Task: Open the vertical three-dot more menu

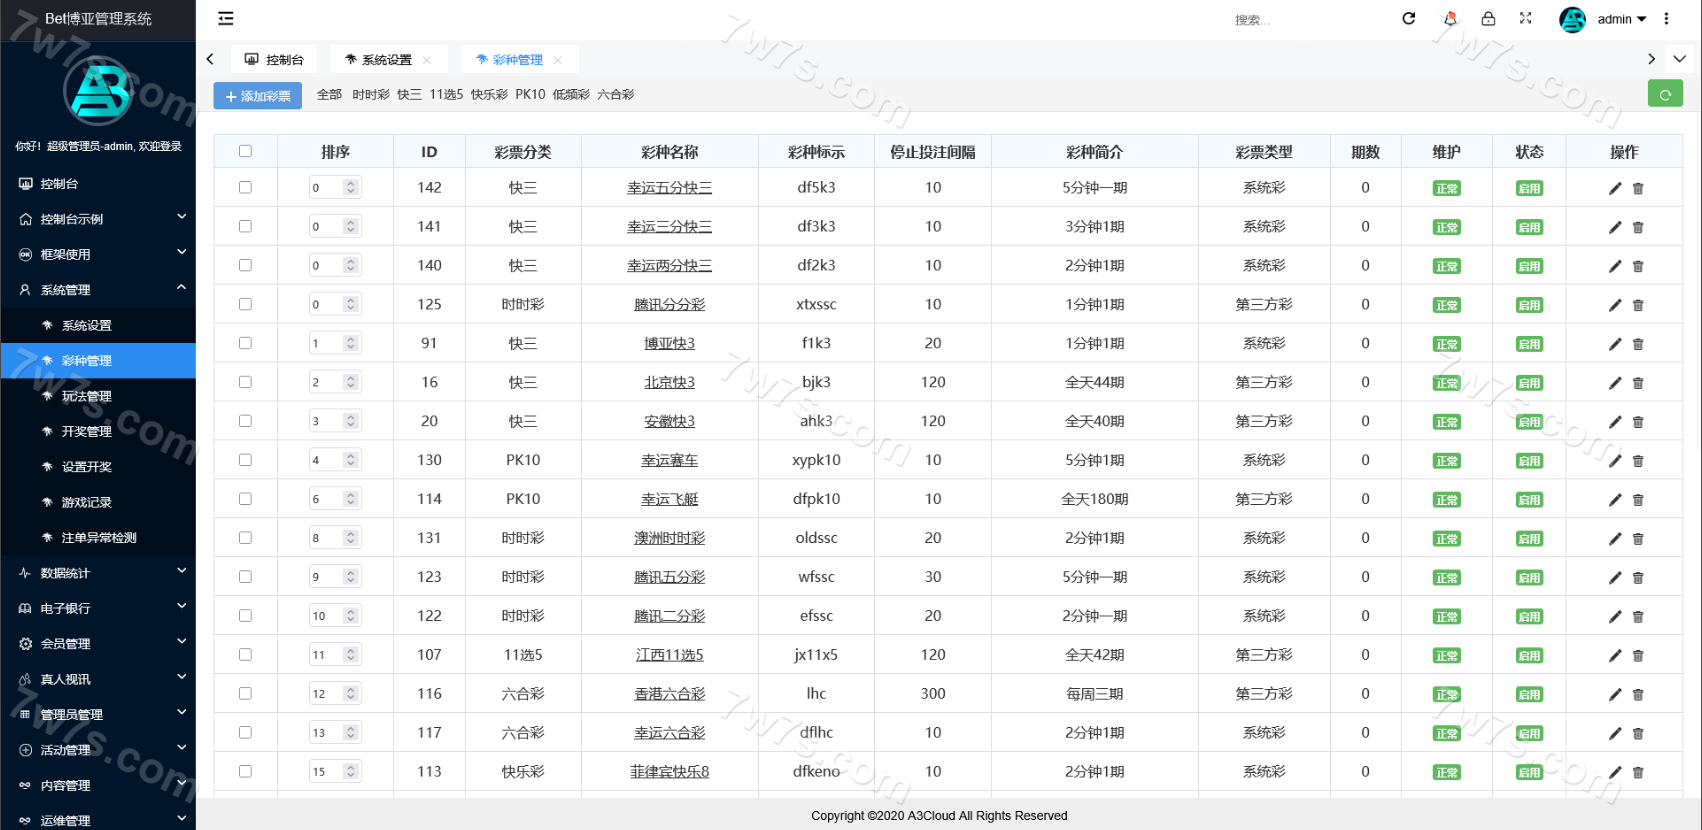Action: 1666,18
